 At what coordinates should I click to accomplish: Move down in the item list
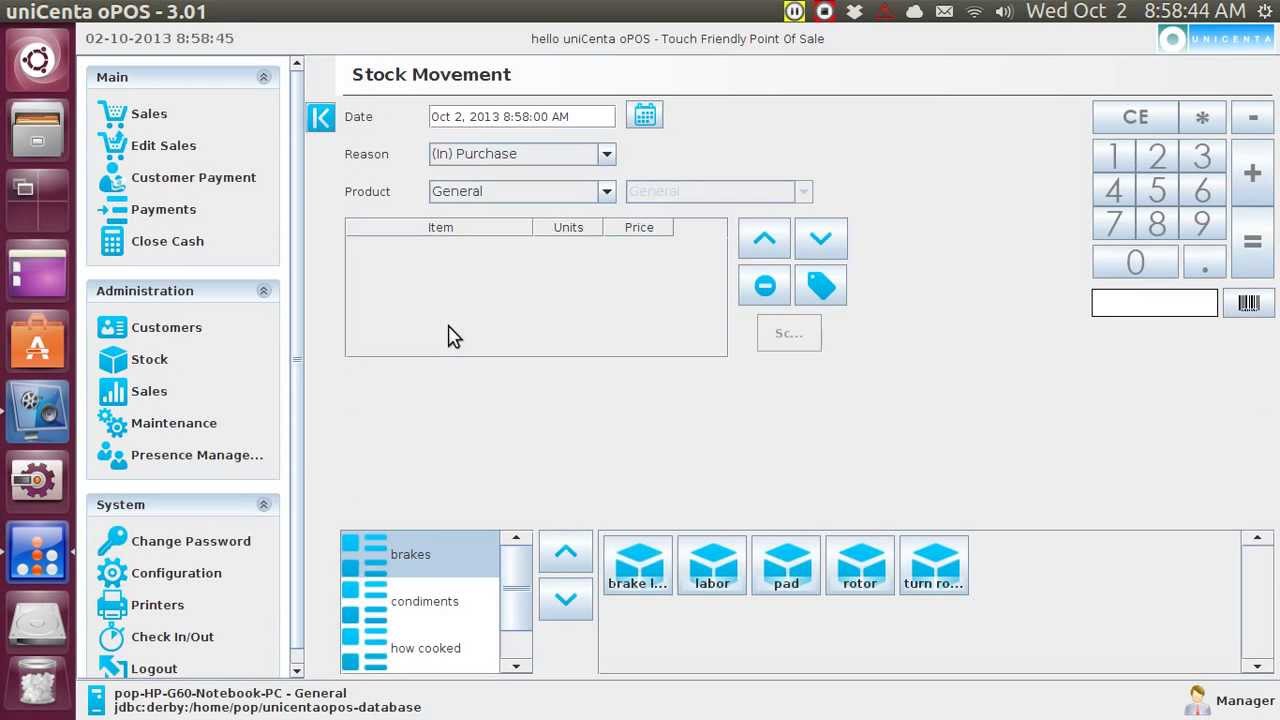point(821,239)
